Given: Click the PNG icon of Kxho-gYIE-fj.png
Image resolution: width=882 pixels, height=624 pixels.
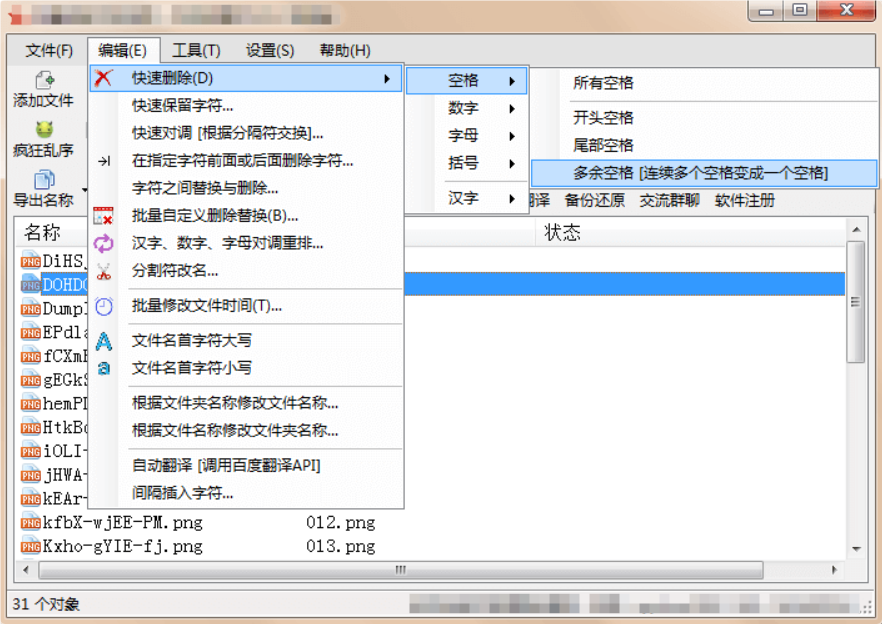Looking at the screenshot, I should pos(30,546).
